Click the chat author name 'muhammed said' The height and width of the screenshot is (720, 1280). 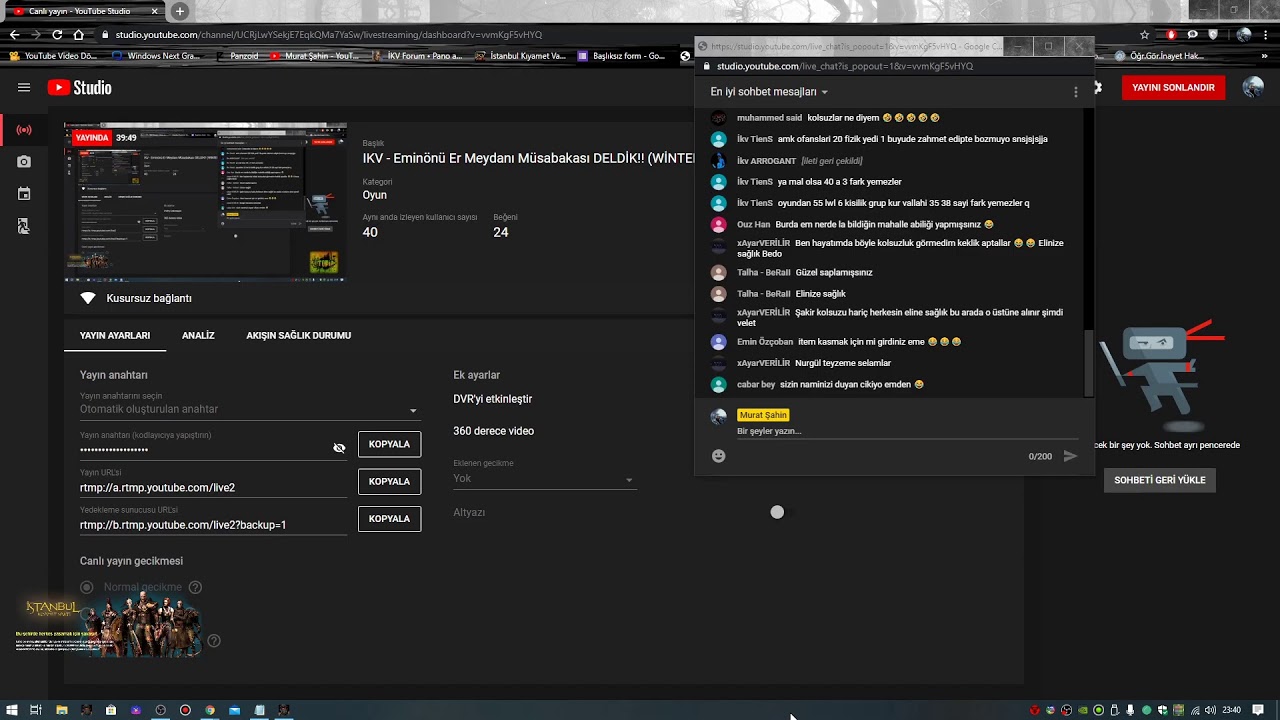click(769, 118)
